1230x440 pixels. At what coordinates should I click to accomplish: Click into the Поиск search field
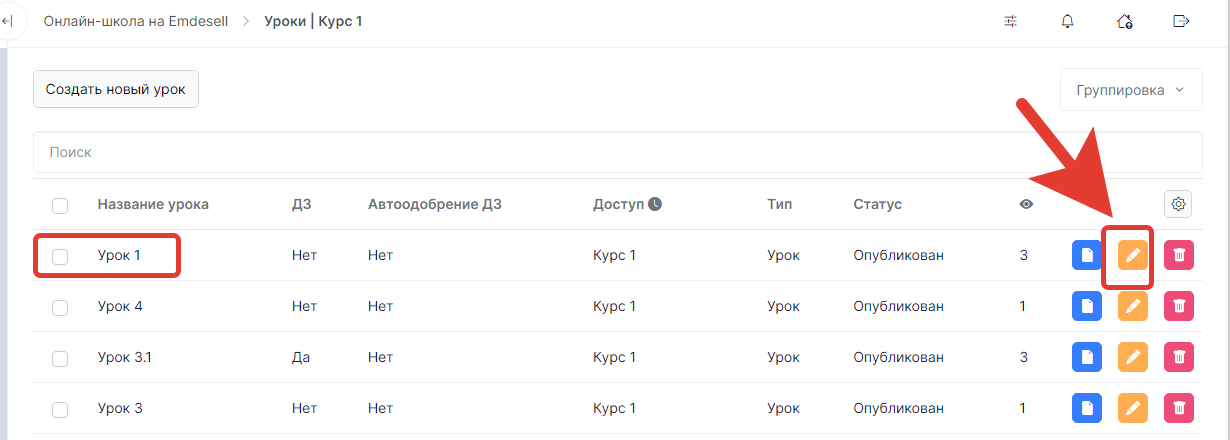pyautogui.click(x=617, y=152)
